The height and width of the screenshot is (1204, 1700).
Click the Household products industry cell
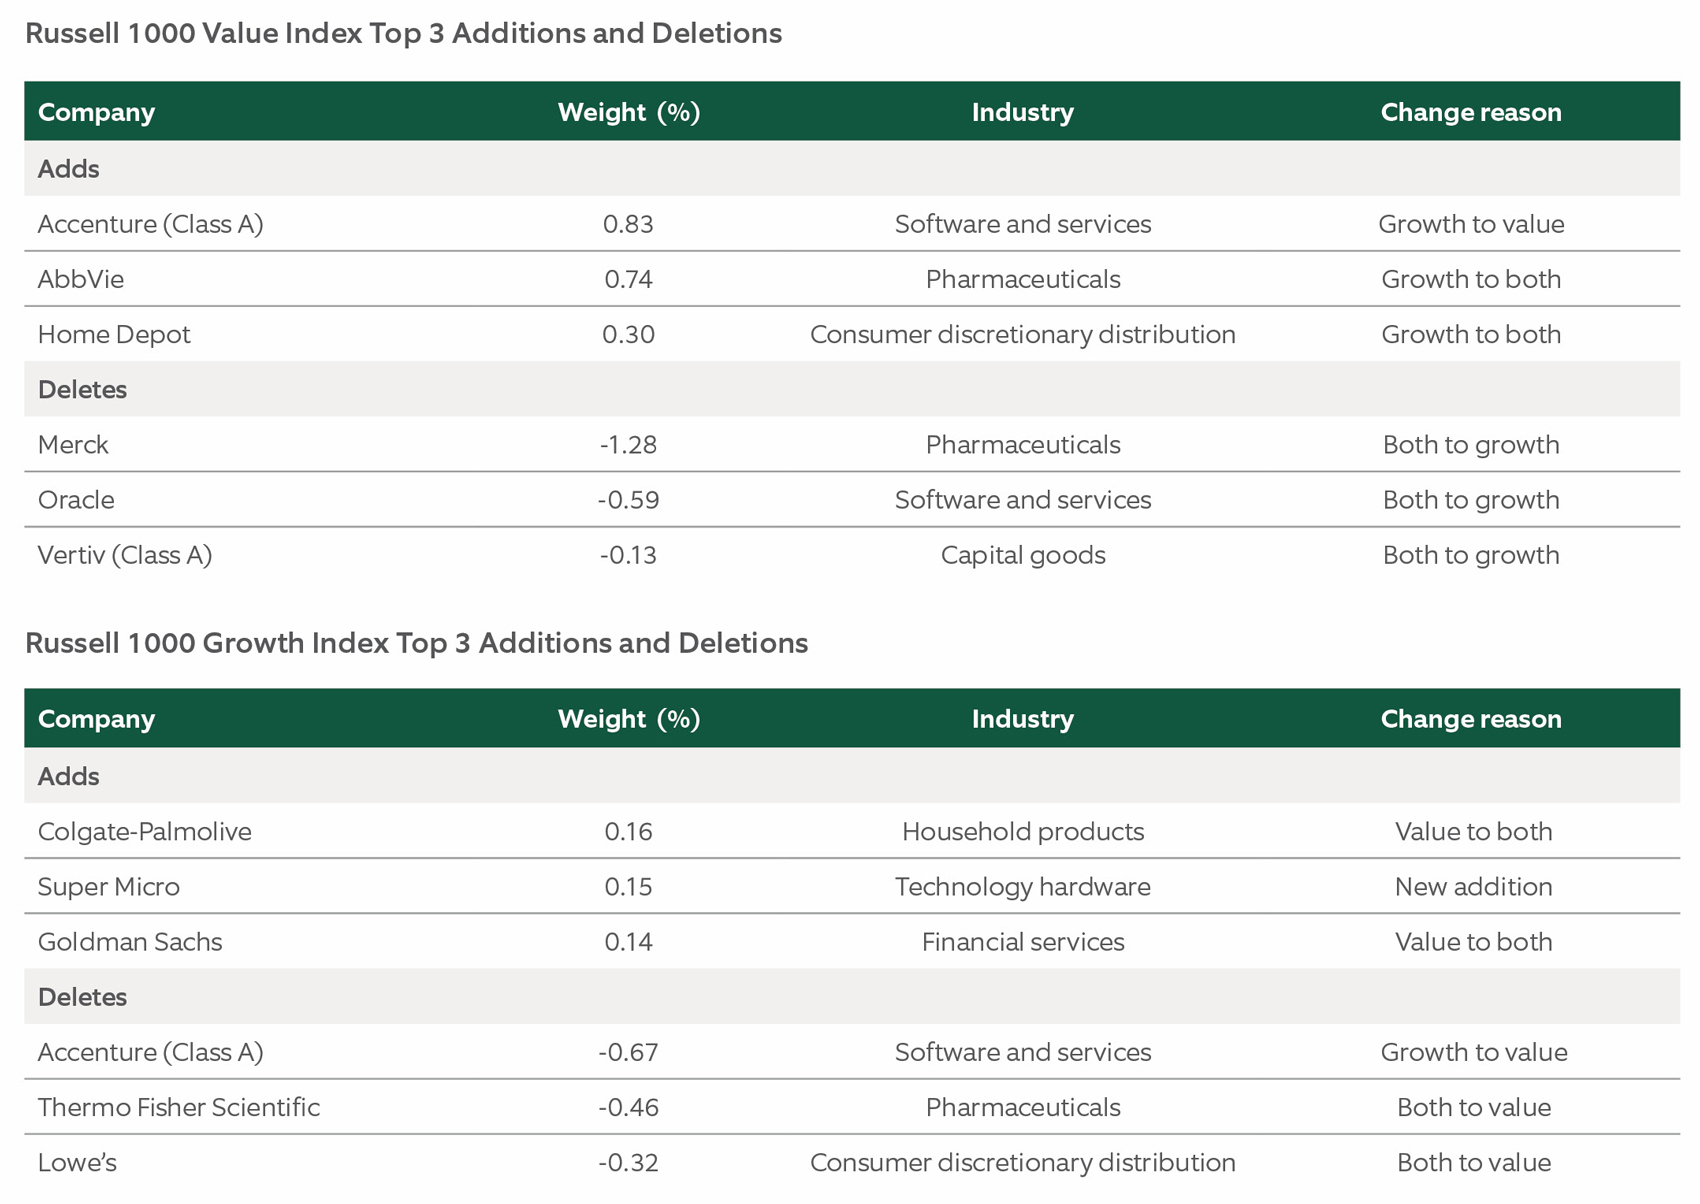[x=1023, y=832]
